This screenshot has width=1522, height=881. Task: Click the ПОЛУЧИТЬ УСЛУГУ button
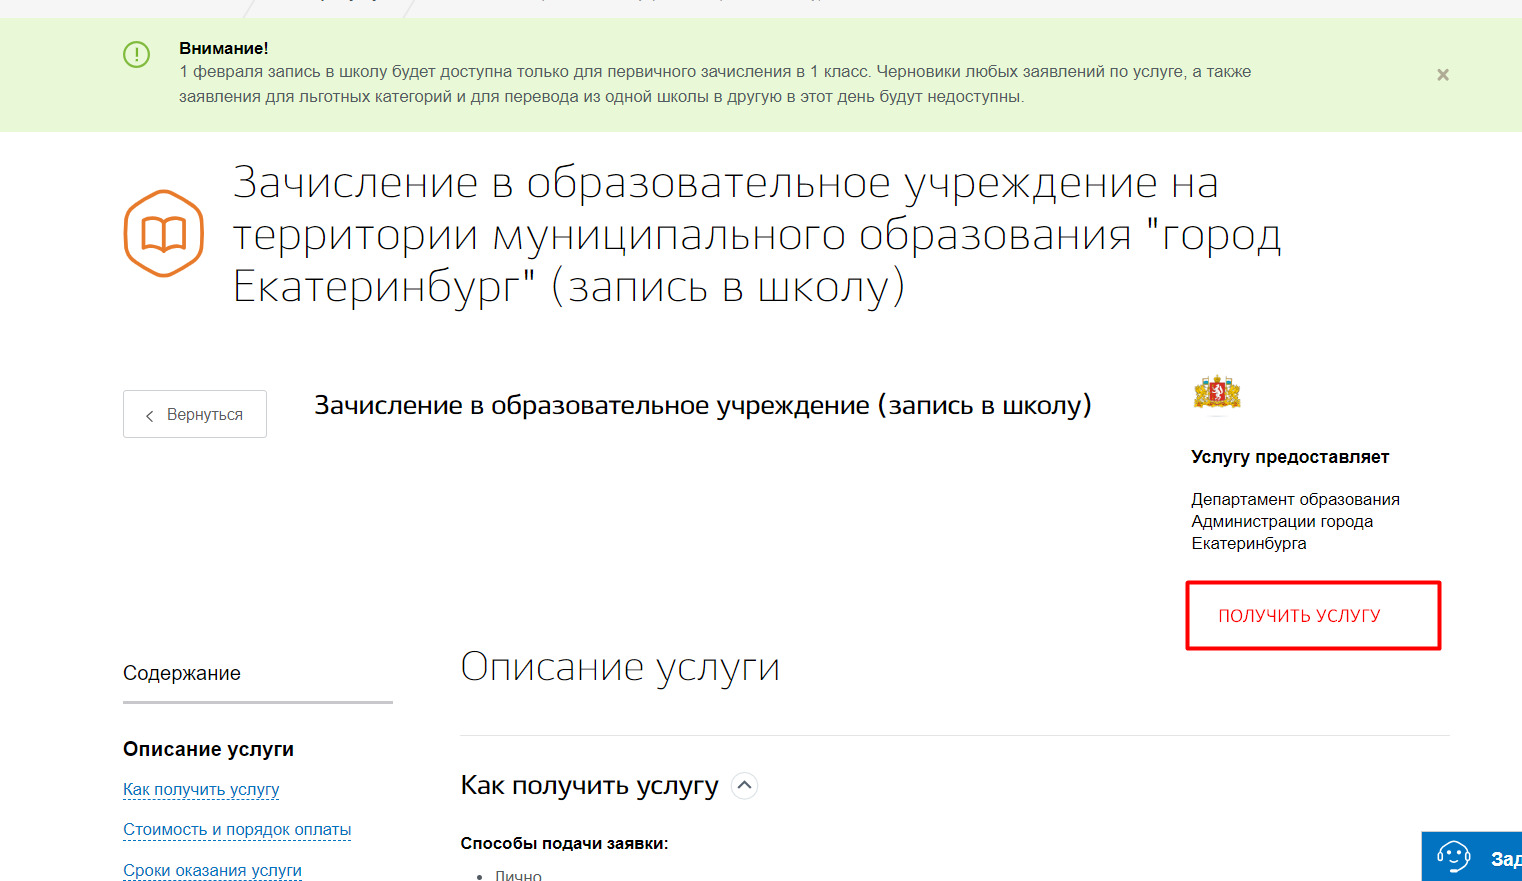[1313, 616]
